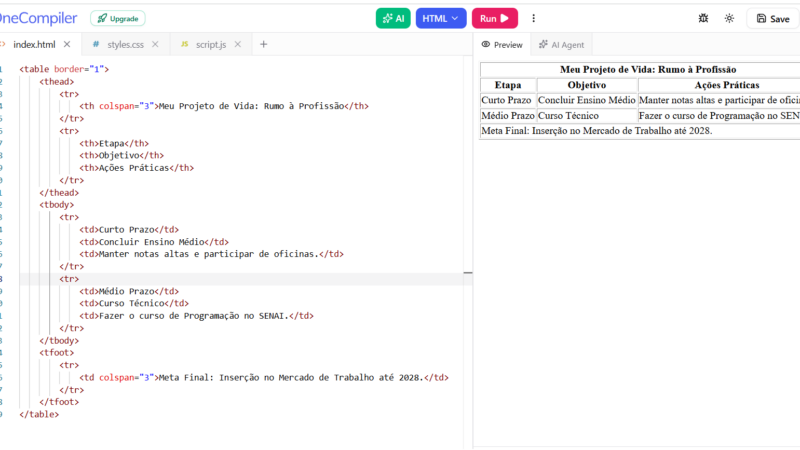This screenshot has height=450, width=800.
Task: Switch to the script.js tab
Action: coord(211,44)
